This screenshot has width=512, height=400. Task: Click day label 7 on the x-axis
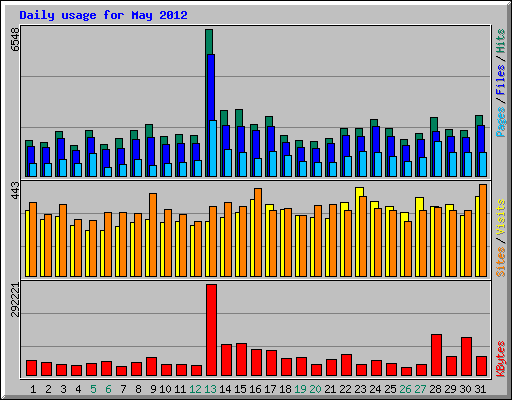tap(123, 389)
